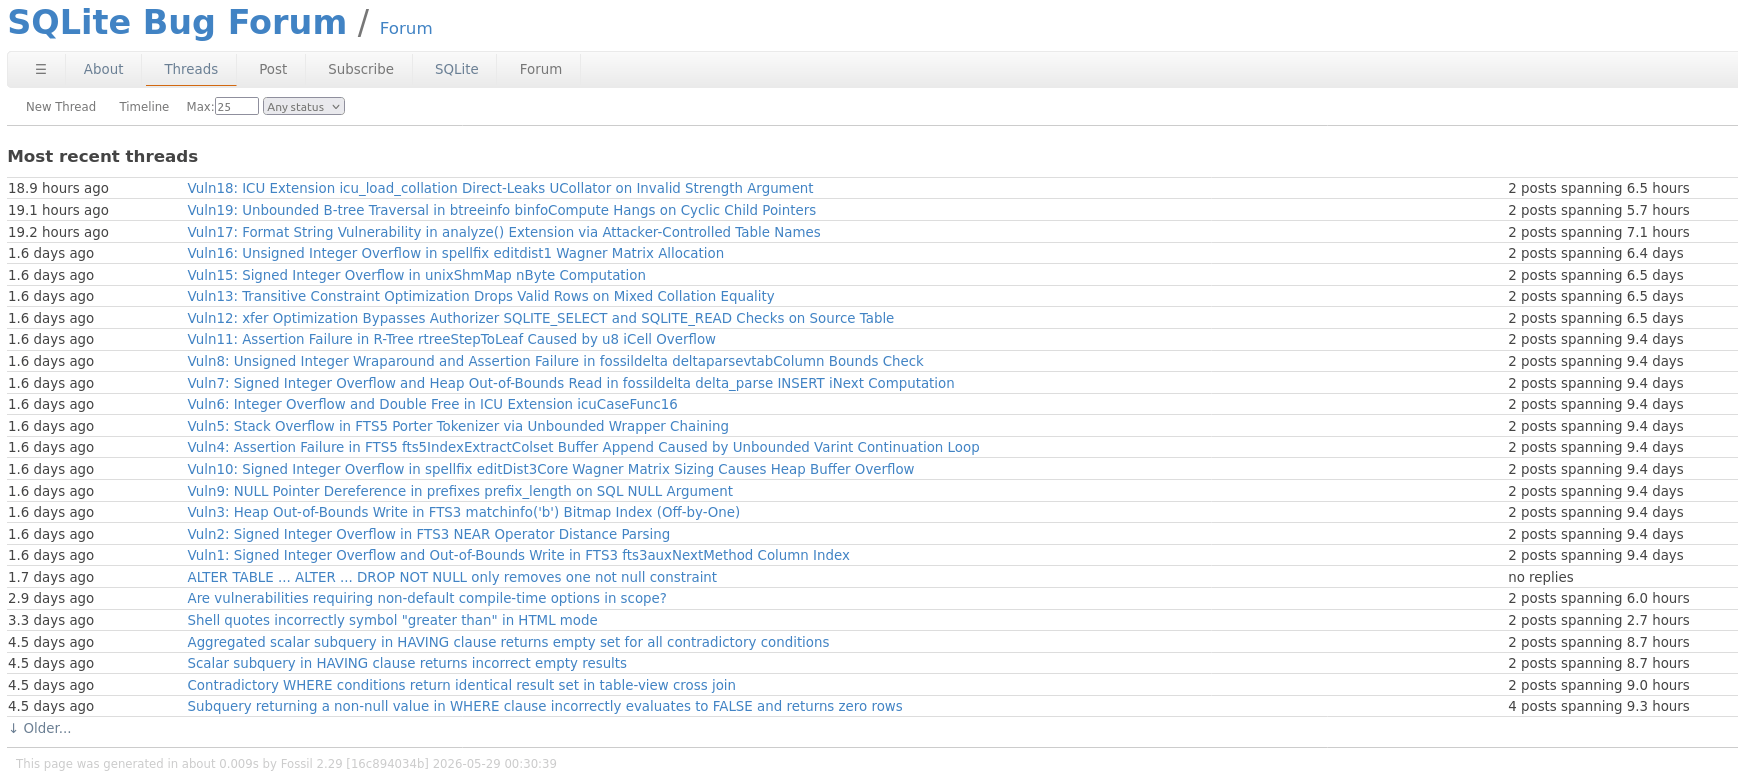The height and width of the screenshot is (783, 1738).
Task: Click the '2.9 days ago' timestamp
Action: tap(51, 598)
